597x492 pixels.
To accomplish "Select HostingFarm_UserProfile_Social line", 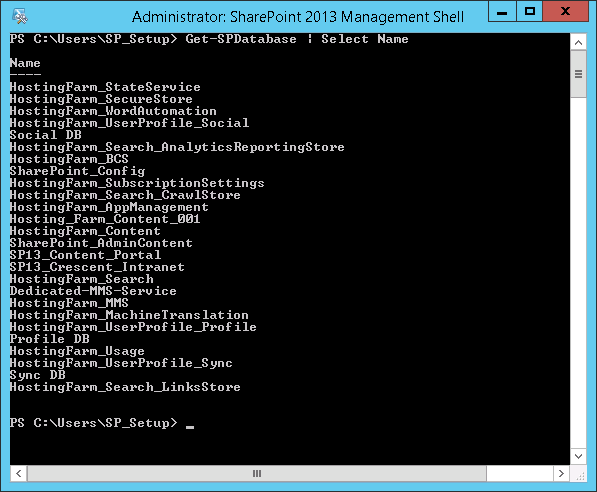I will (129, 123).
